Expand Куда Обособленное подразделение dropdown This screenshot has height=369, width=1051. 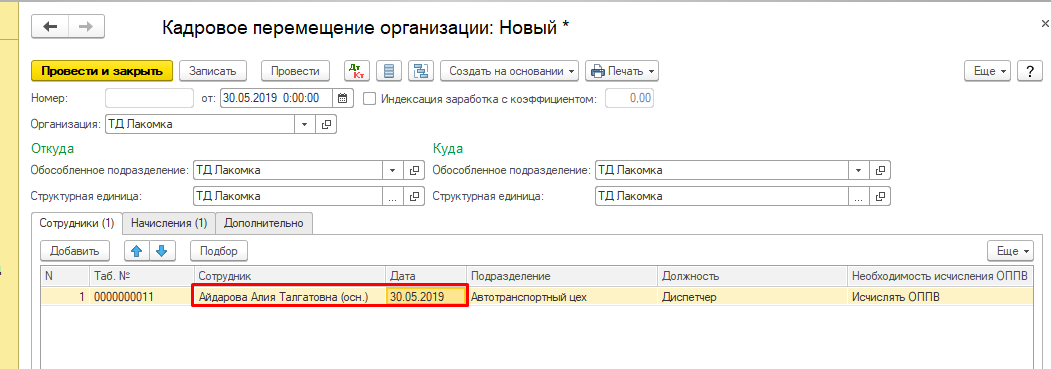(x=859, y=170)
